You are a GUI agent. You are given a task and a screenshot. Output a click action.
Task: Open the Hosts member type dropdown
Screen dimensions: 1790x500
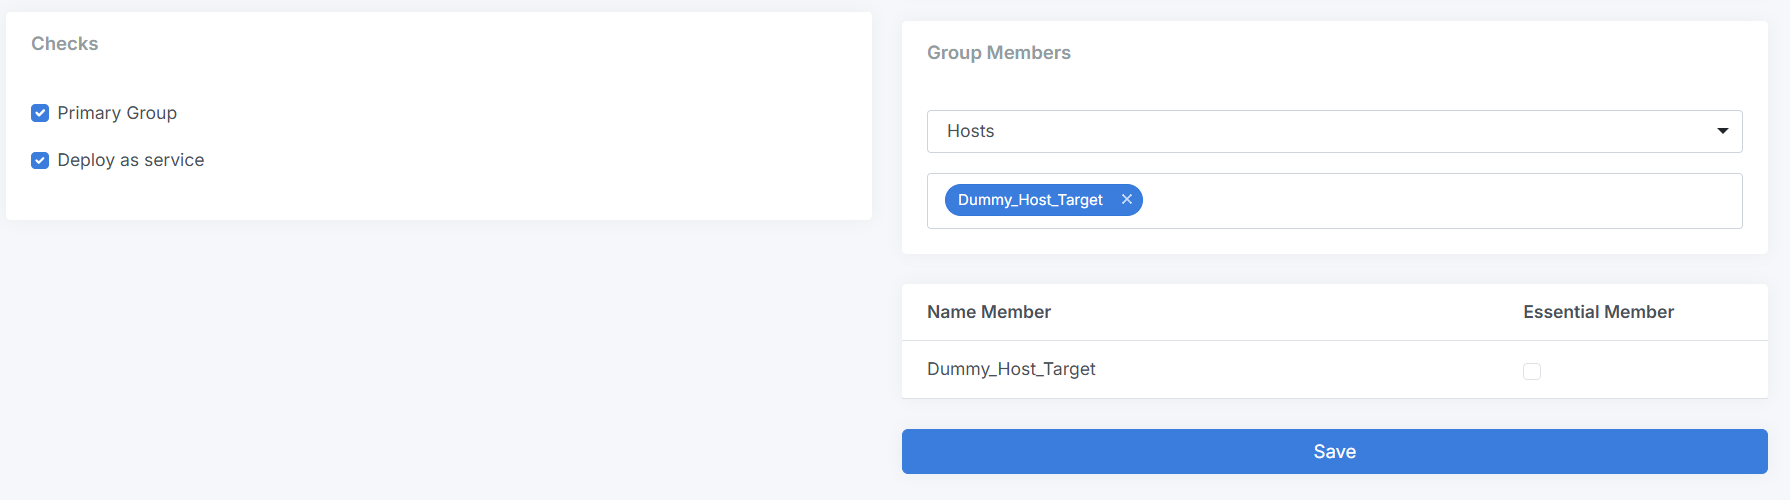(x=1334, y=131)
